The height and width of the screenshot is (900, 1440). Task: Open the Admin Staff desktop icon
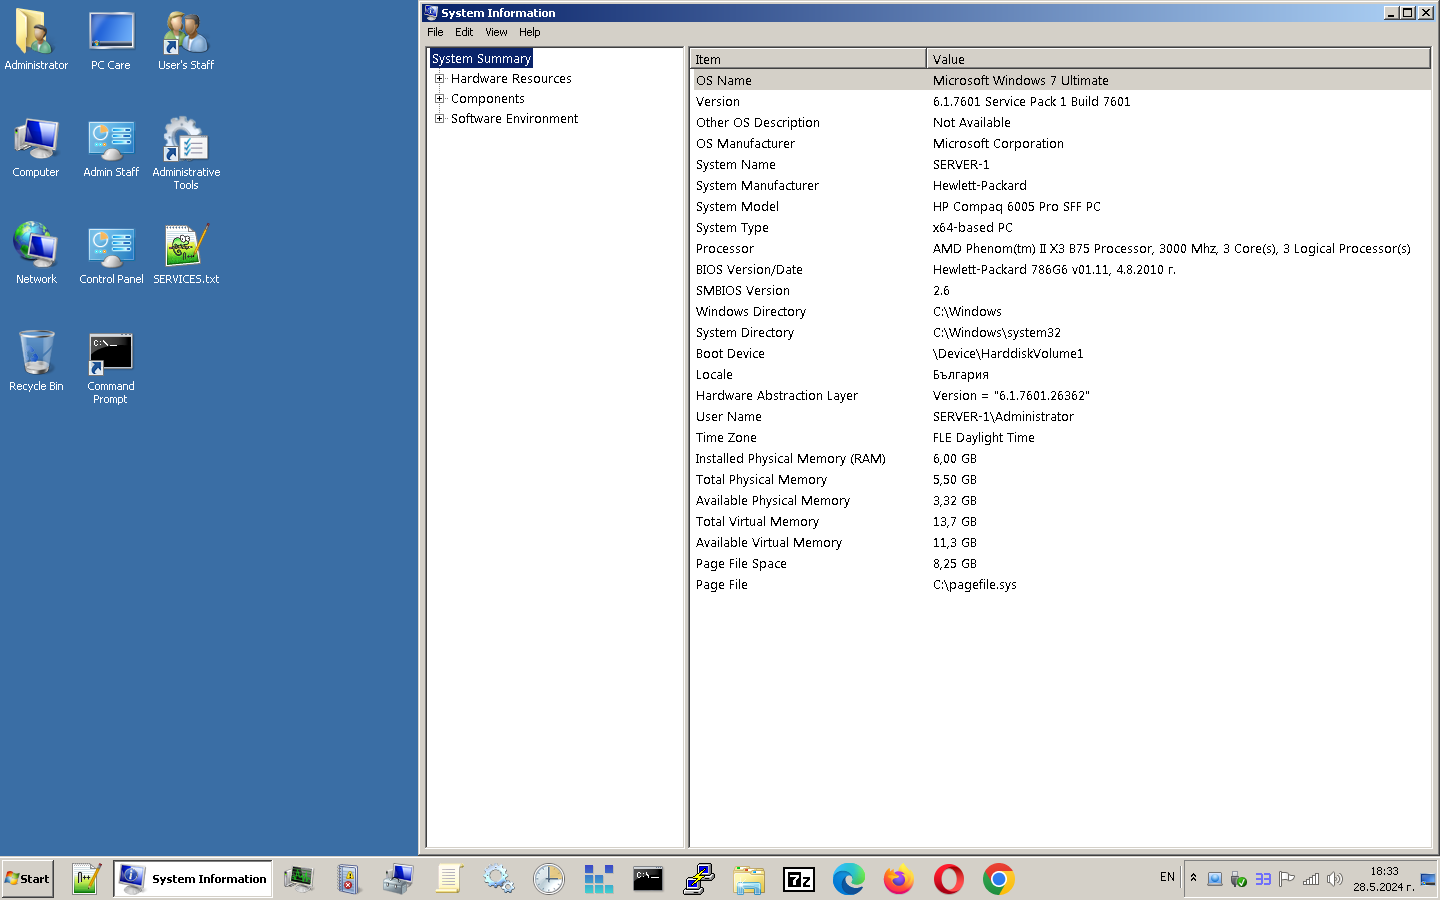click(x=111, y=147)
